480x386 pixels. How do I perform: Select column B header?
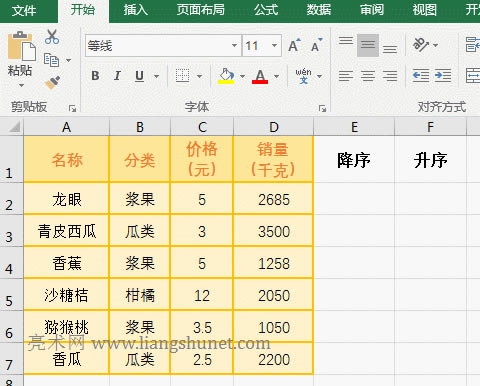[x=140, y=127]
